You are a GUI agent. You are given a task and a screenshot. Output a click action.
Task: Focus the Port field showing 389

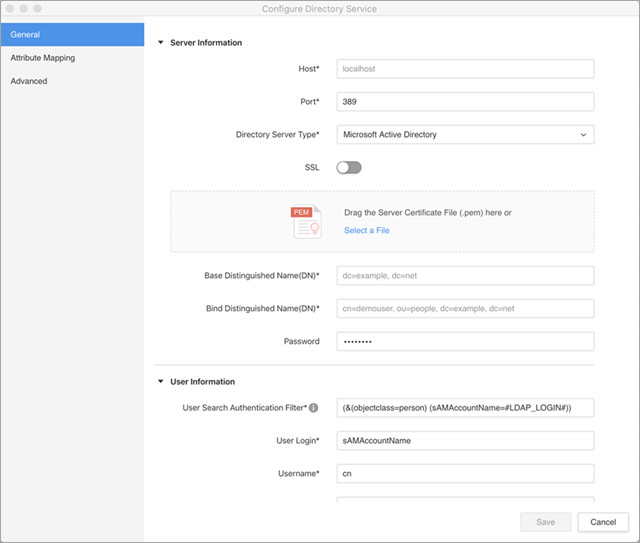coord(465,102)
